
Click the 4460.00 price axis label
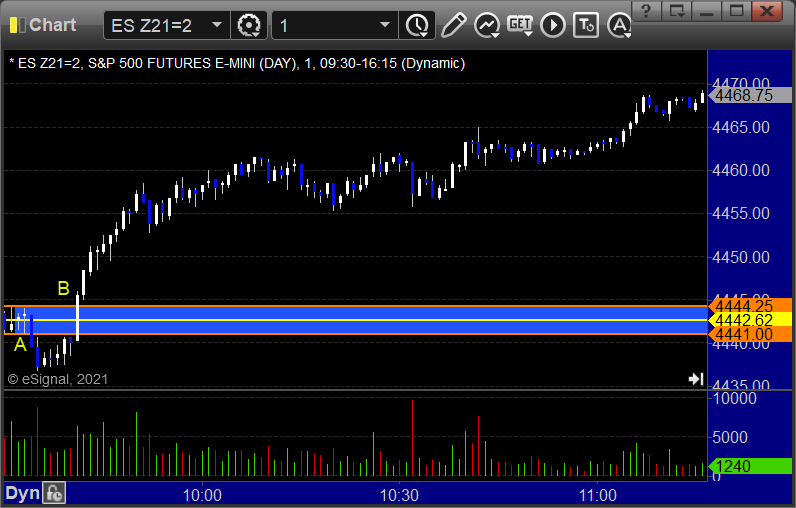pos(741,170)
